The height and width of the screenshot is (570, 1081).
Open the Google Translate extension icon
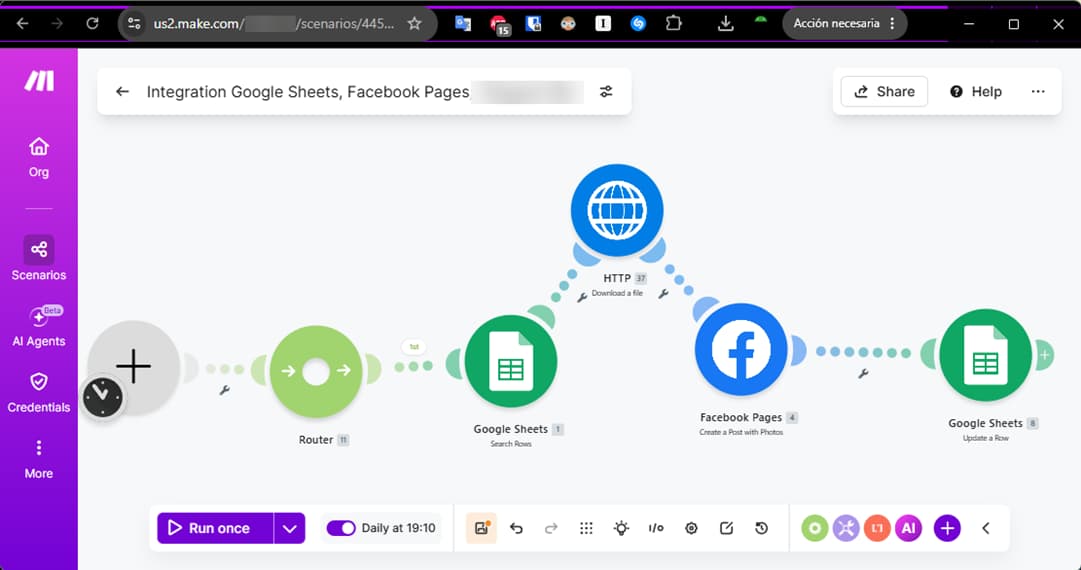tap(463, 23)
